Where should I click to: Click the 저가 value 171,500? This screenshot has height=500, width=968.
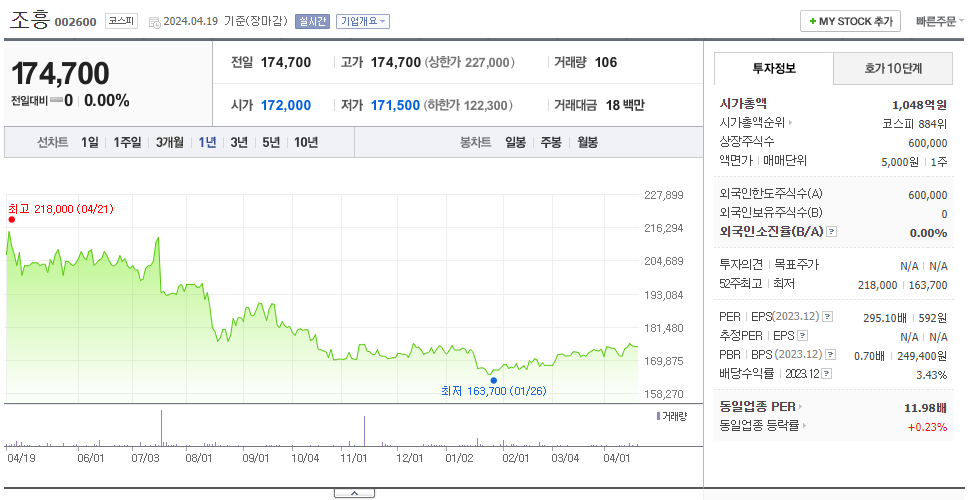tap(395, 106)
